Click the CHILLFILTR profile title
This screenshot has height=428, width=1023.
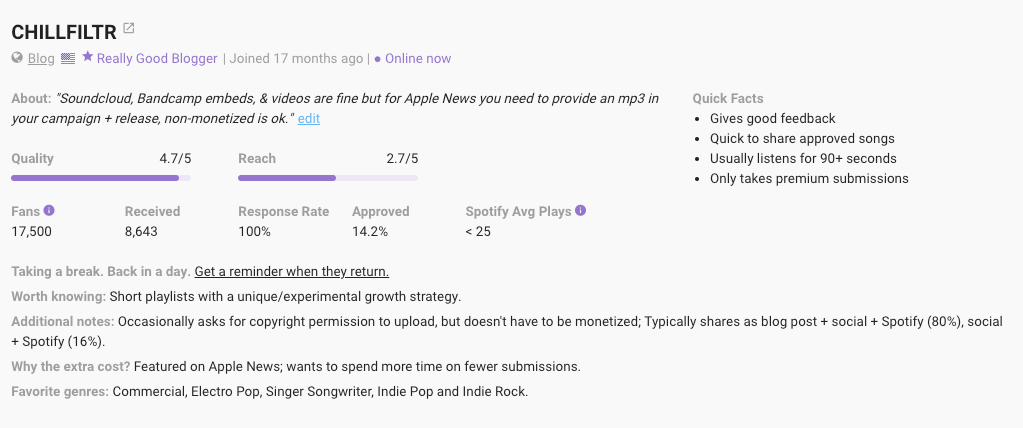pyautogui.click(x=63, y=31)
